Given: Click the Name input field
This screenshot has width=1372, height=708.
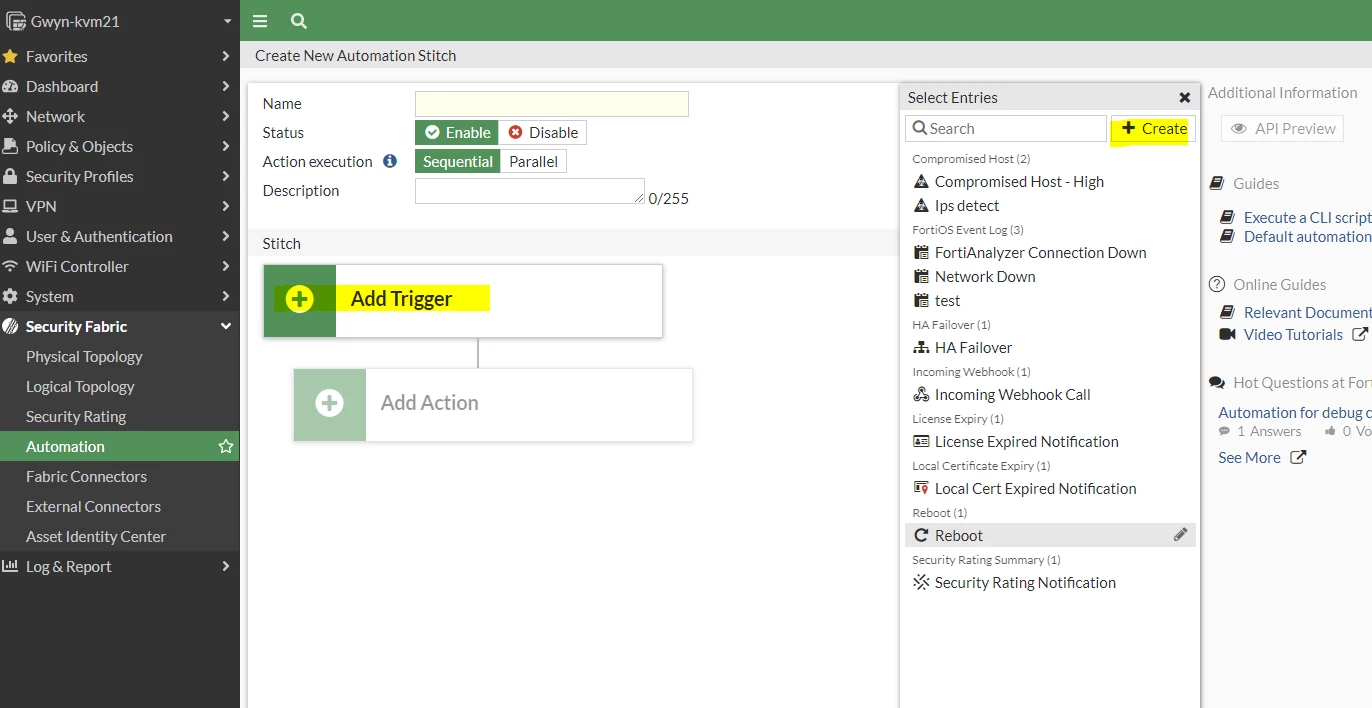Looking at the screenshot, I should click(552, 104).
